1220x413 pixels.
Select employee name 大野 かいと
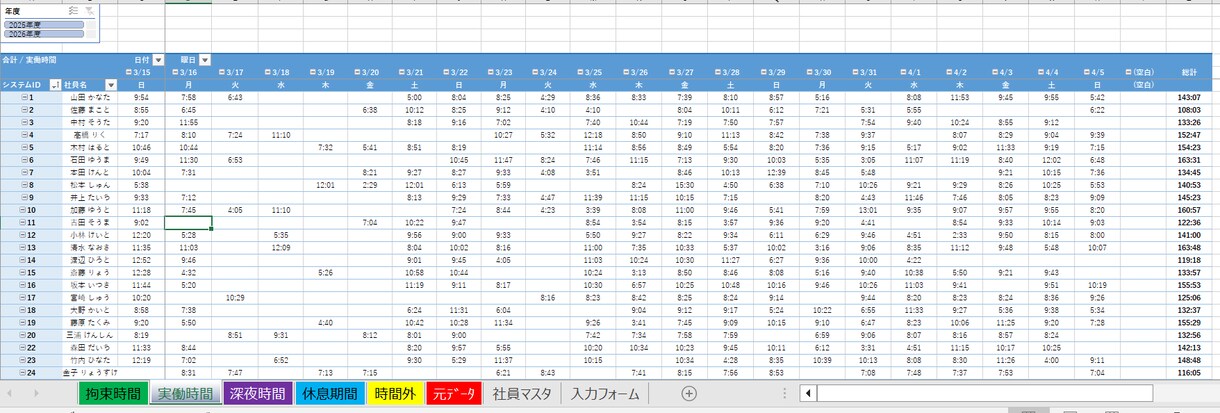90,310
